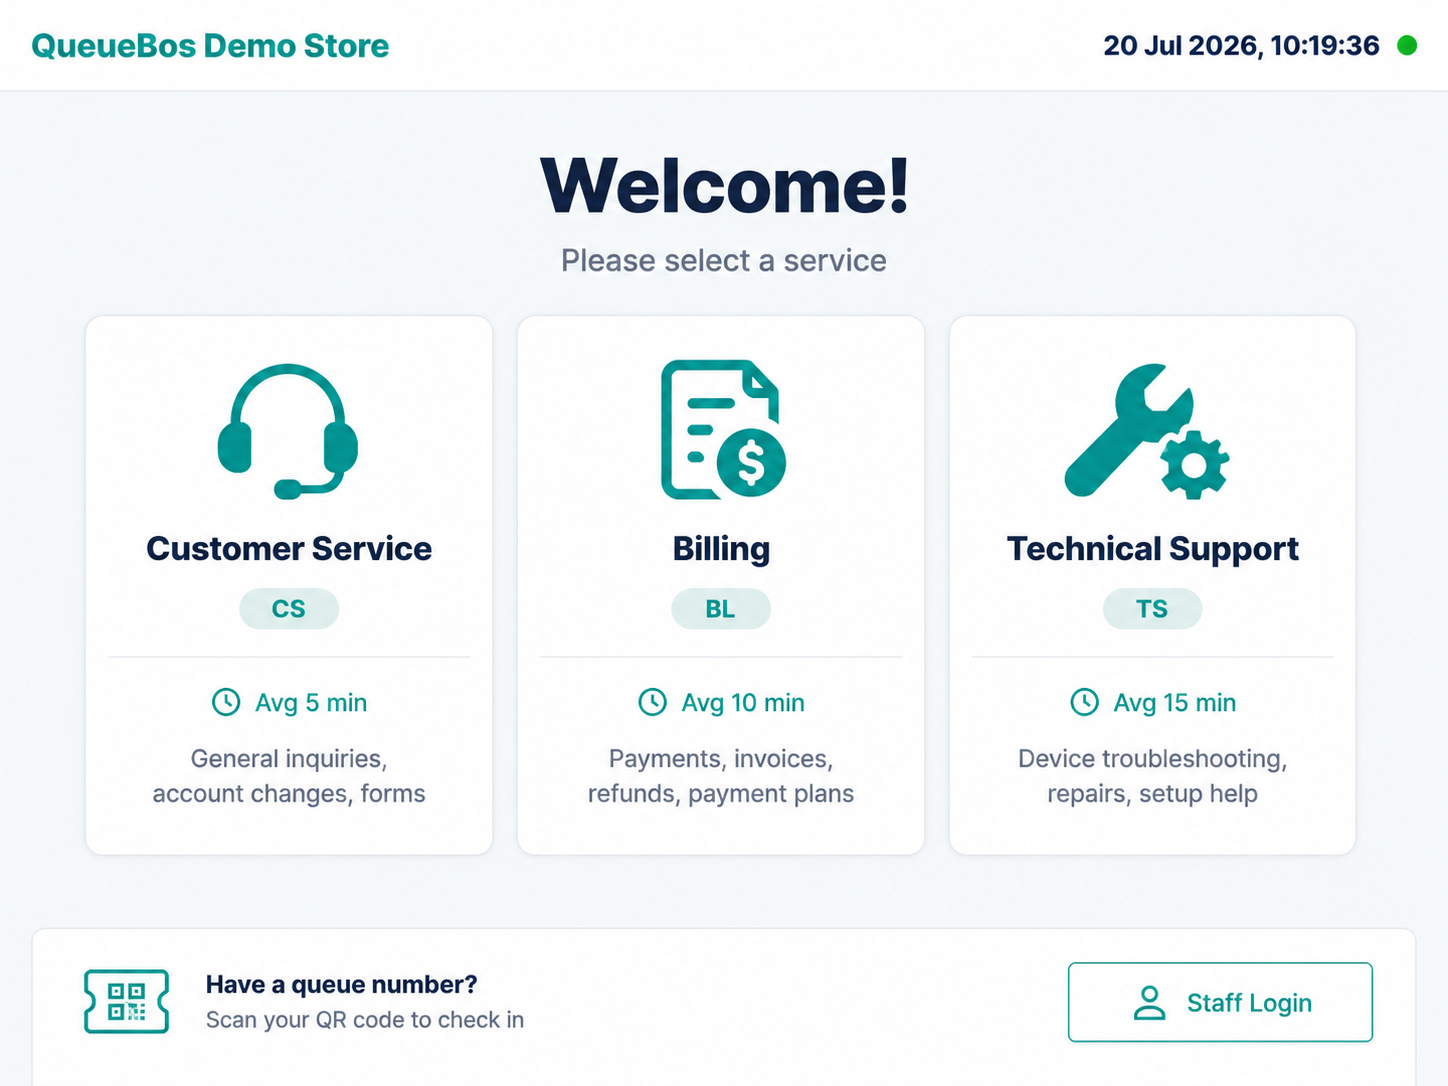This screenshot has width=1448, height=1086.
Task: Click the Technical Support wrench icon
Action: pyautogui.click(x=1147, y=431)
